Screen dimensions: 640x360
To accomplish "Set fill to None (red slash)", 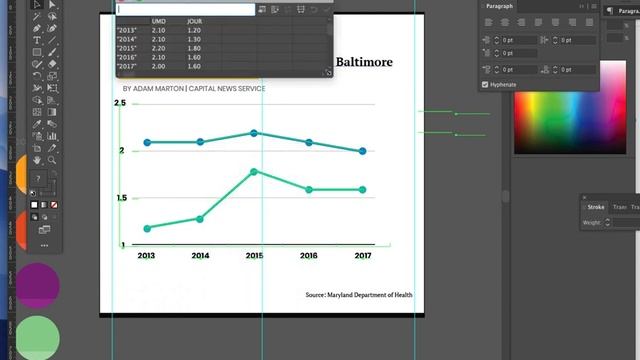I will (54, 204).
